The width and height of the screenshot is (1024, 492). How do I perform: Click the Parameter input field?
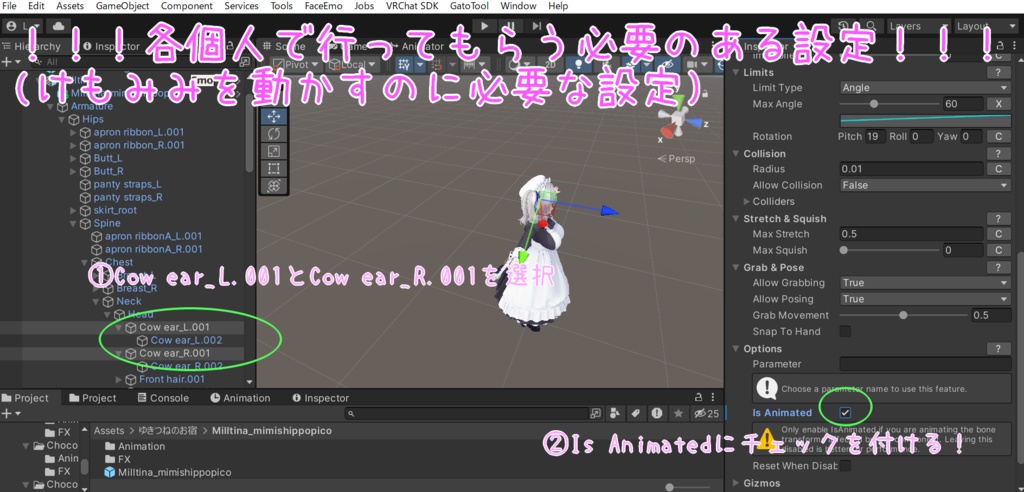coord(925,364)
